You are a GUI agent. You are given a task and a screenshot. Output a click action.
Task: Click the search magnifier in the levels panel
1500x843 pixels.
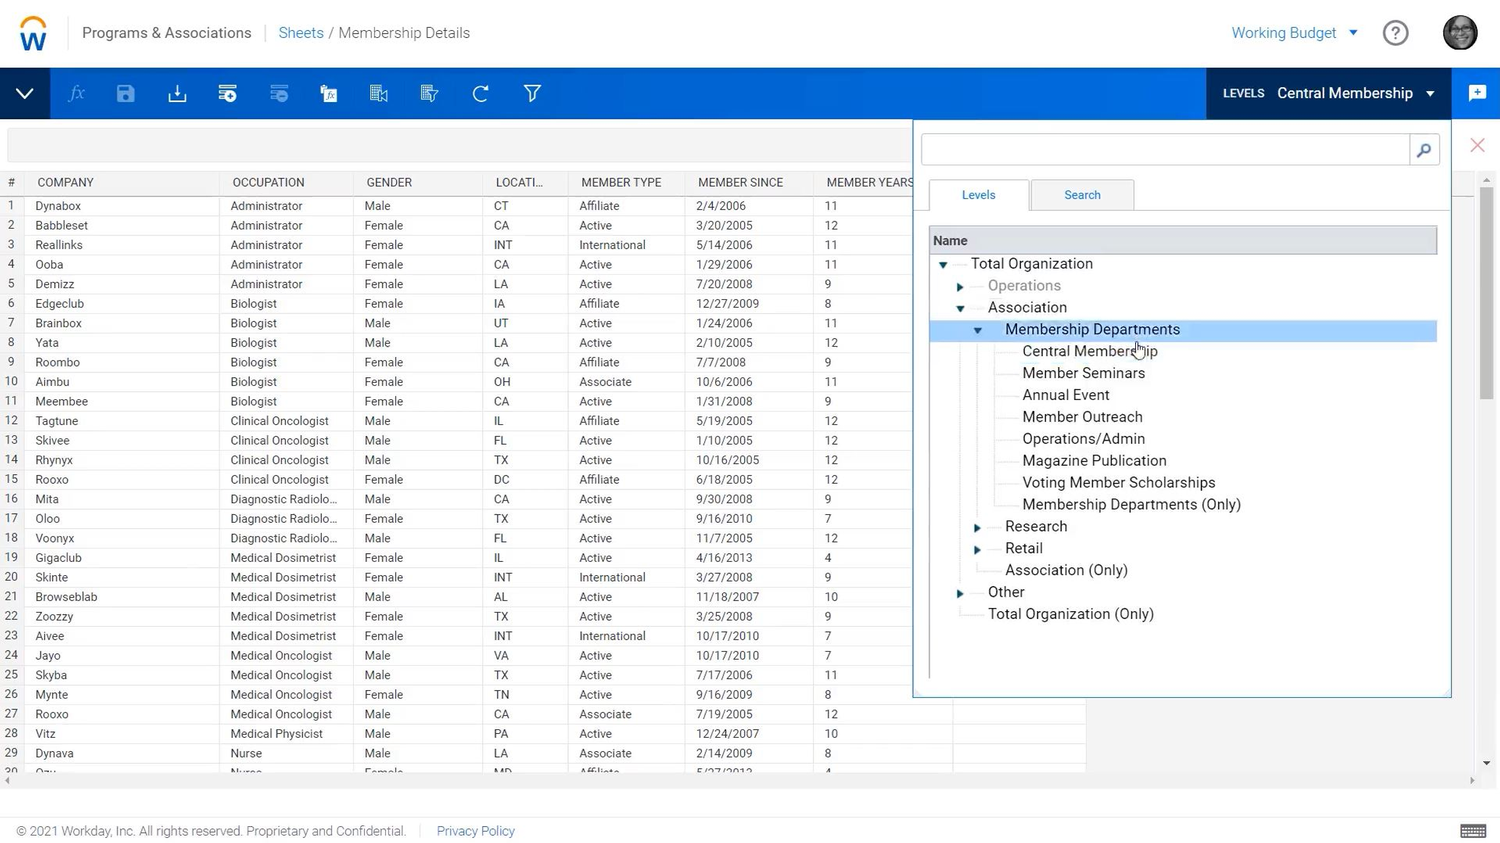point(1423,150)
